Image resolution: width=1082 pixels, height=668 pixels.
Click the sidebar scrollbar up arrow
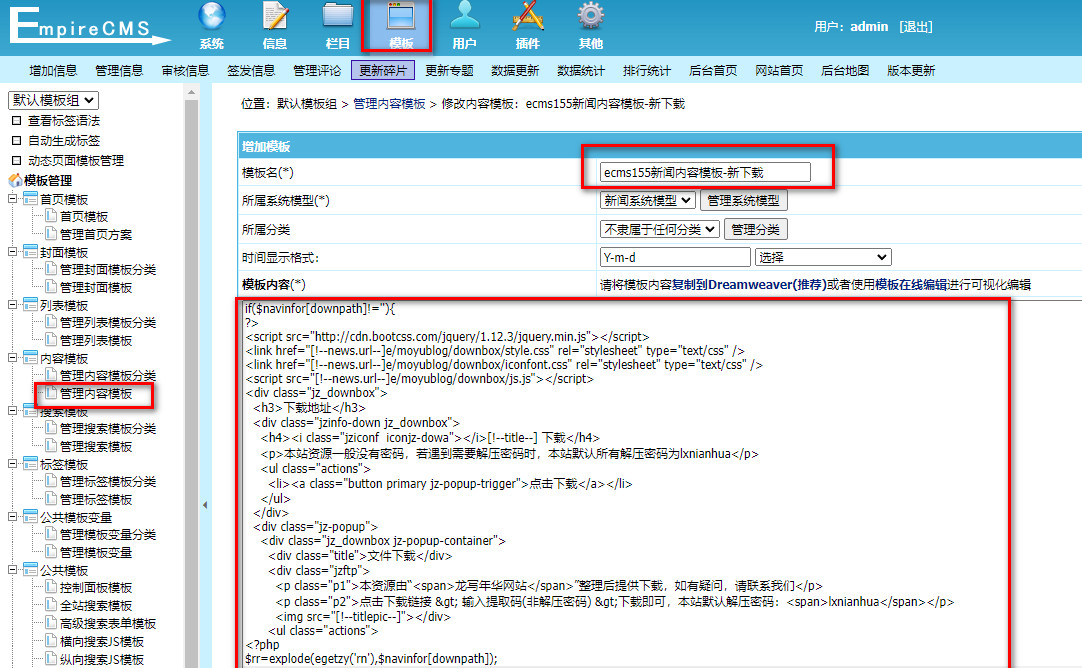coord(191,92)
